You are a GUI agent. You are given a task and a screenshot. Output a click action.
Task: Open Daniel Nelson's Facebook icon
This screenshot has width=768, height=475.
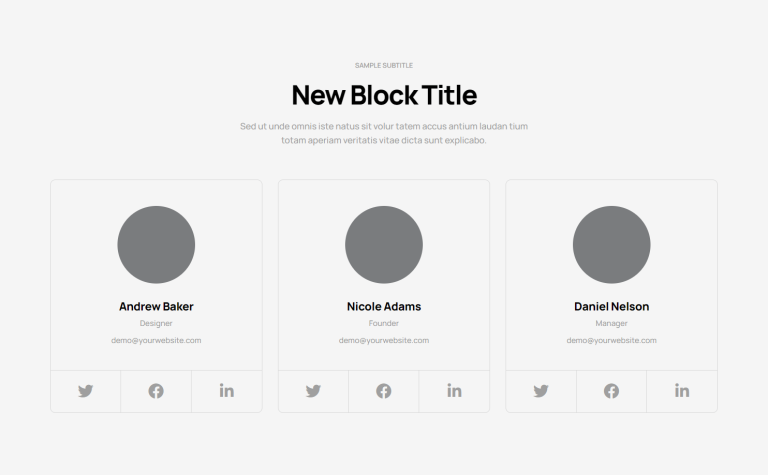coord(611,391)
